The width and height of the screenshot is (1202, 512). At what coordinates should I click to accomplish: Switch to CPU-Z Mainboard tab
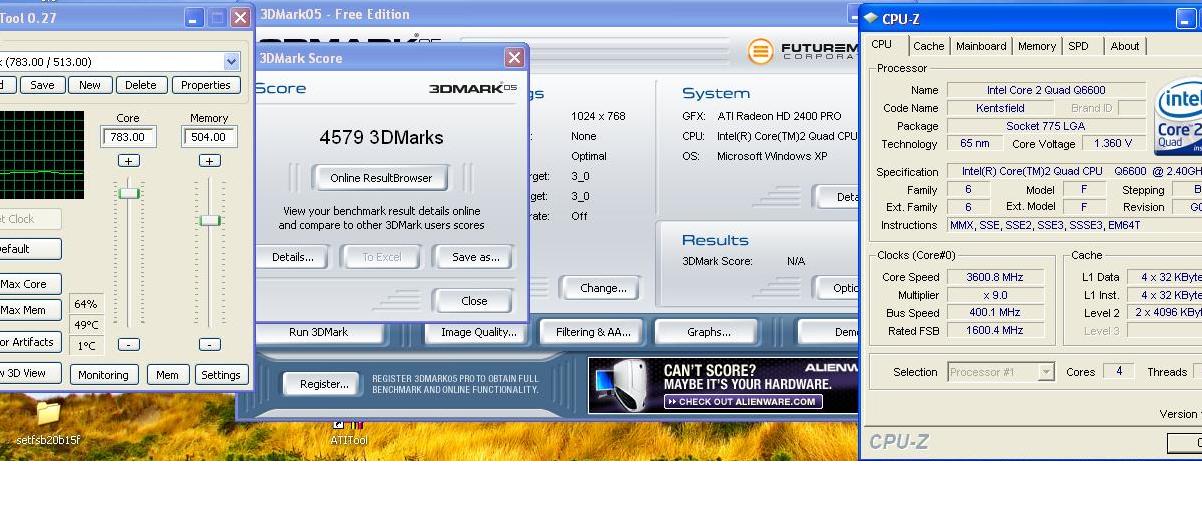pyautogui.click(x=981, y=46)
